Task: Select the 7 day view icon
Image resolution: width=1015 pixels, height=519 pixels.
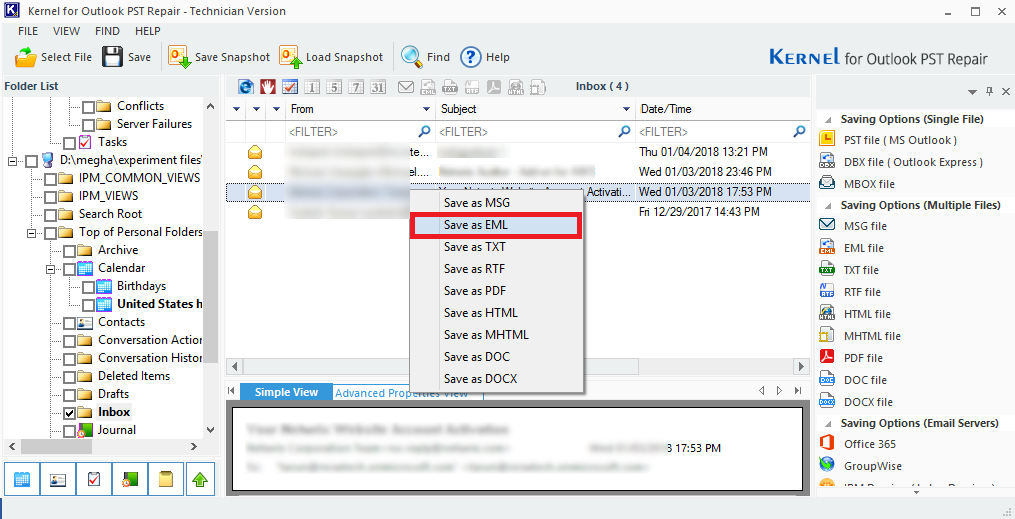Action: click(x=356, y=87)
